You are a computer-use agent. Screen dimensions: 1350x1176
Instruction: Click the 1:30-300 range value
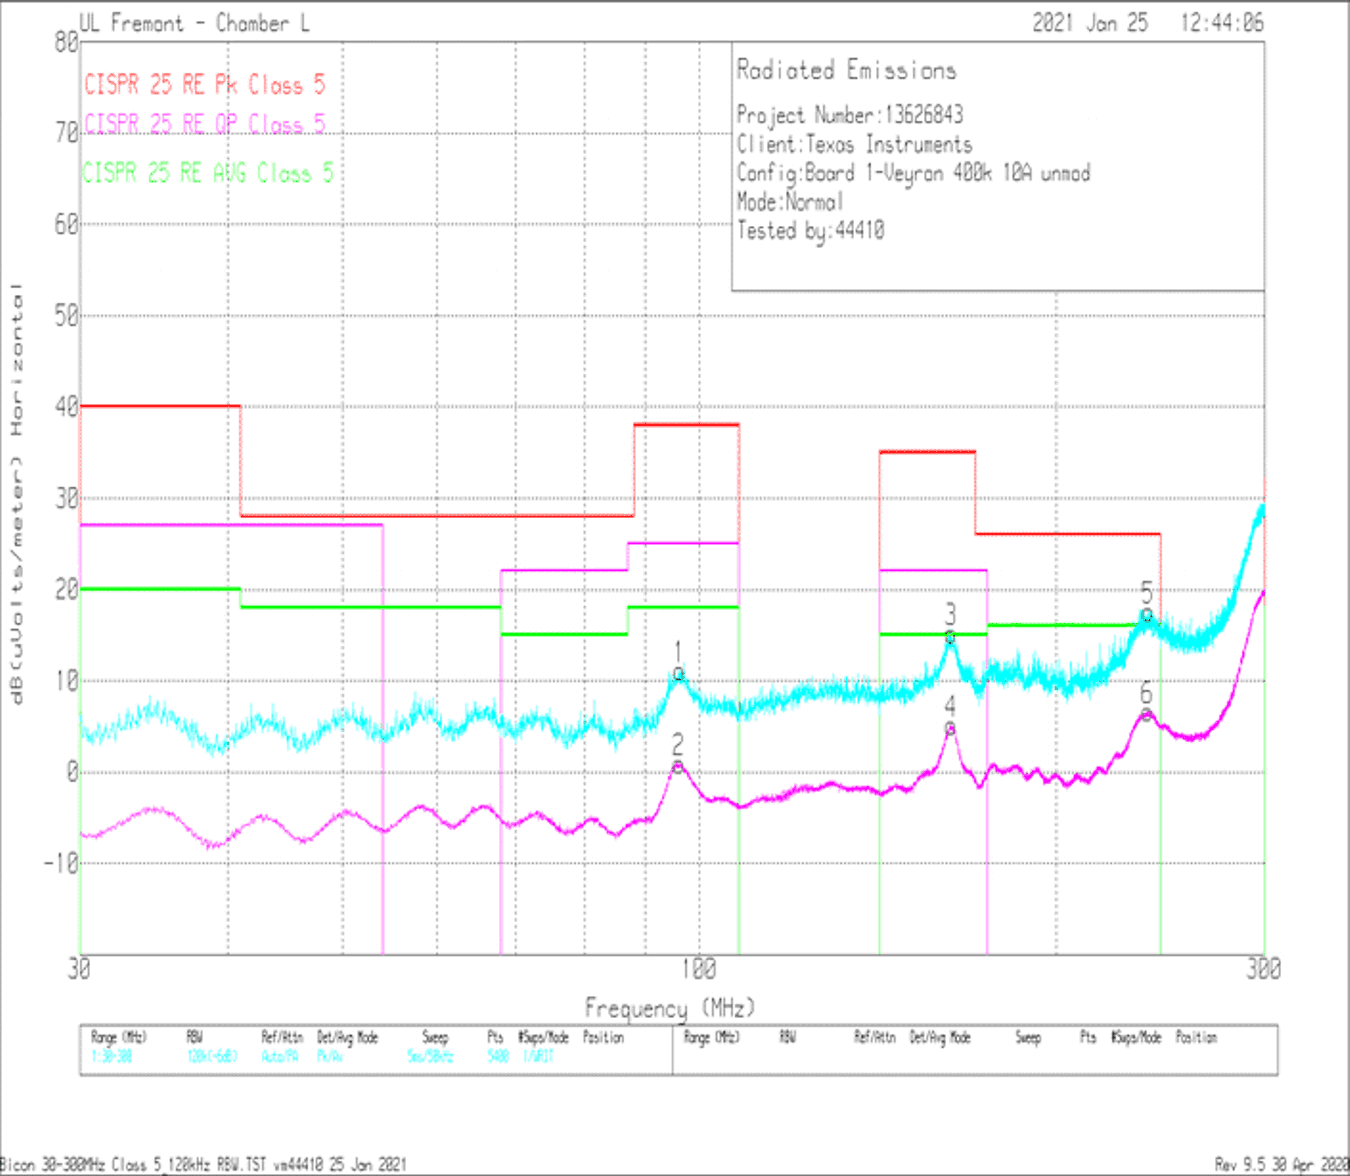[109, 1053]
